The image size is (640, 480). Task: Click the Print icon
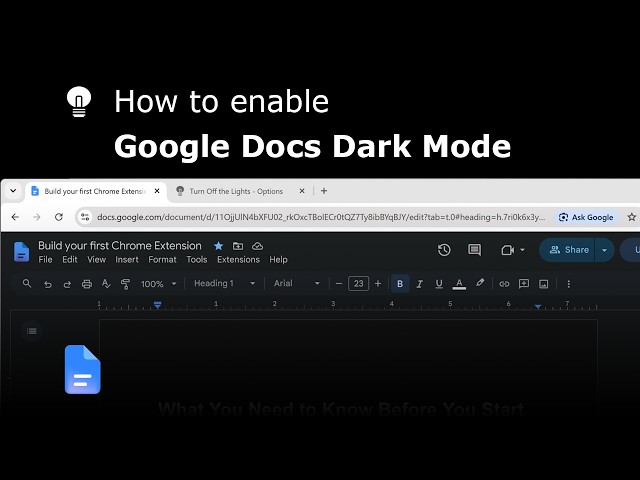(87, 284)
